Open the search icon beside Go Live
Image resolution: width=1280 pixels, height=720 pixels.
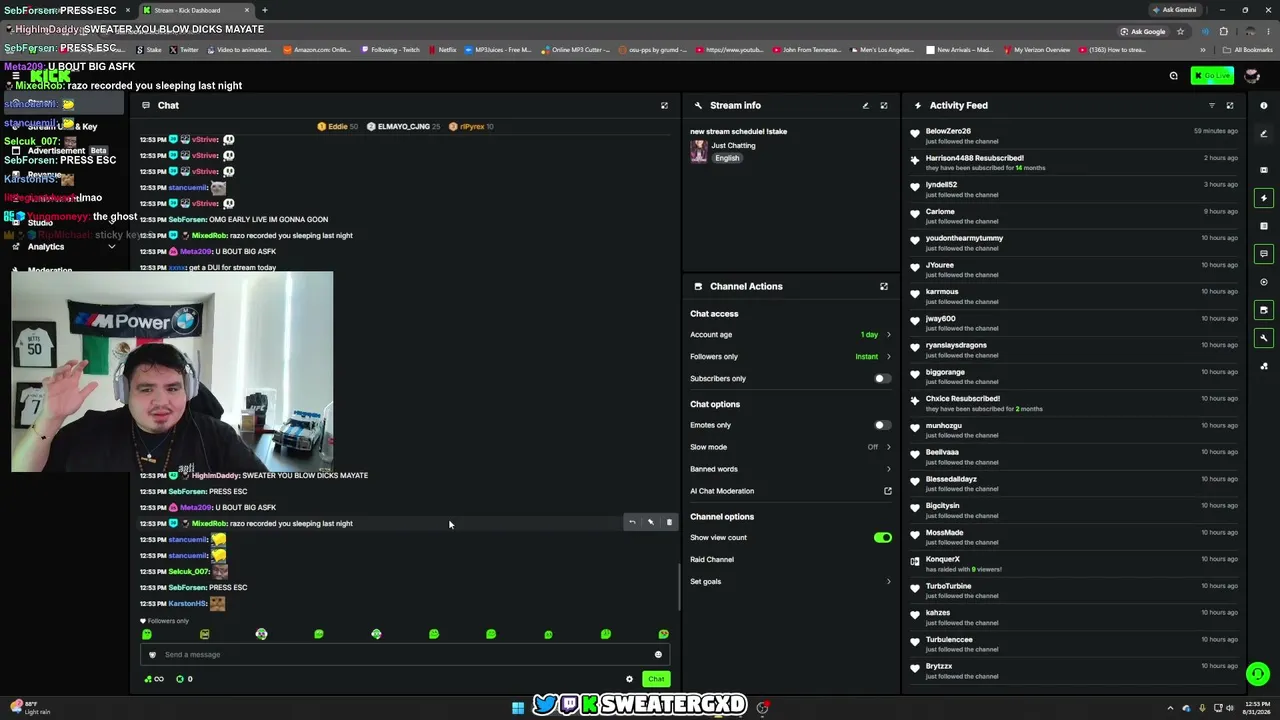(x=1174, y=76)
